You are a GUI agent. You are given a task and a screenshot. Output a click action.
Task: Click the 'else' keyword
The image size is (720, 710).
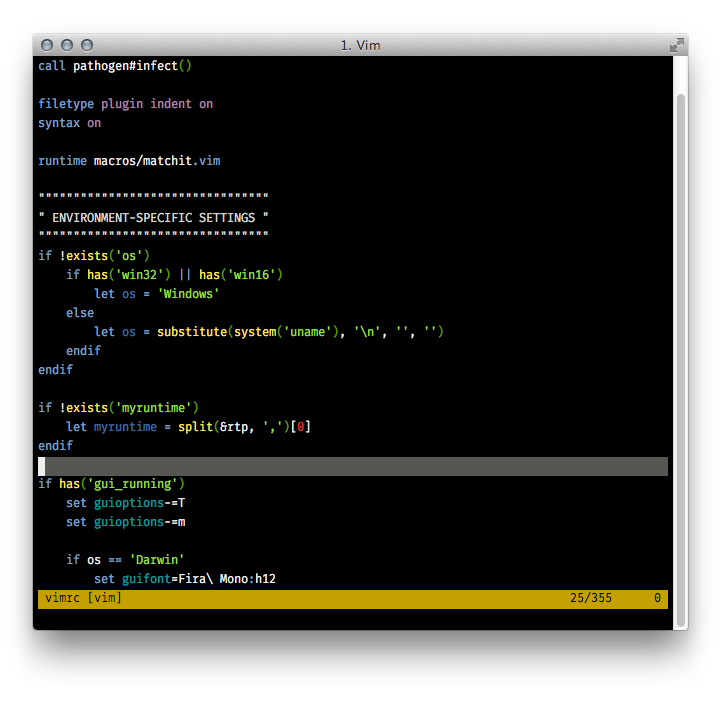pos(80,313)
